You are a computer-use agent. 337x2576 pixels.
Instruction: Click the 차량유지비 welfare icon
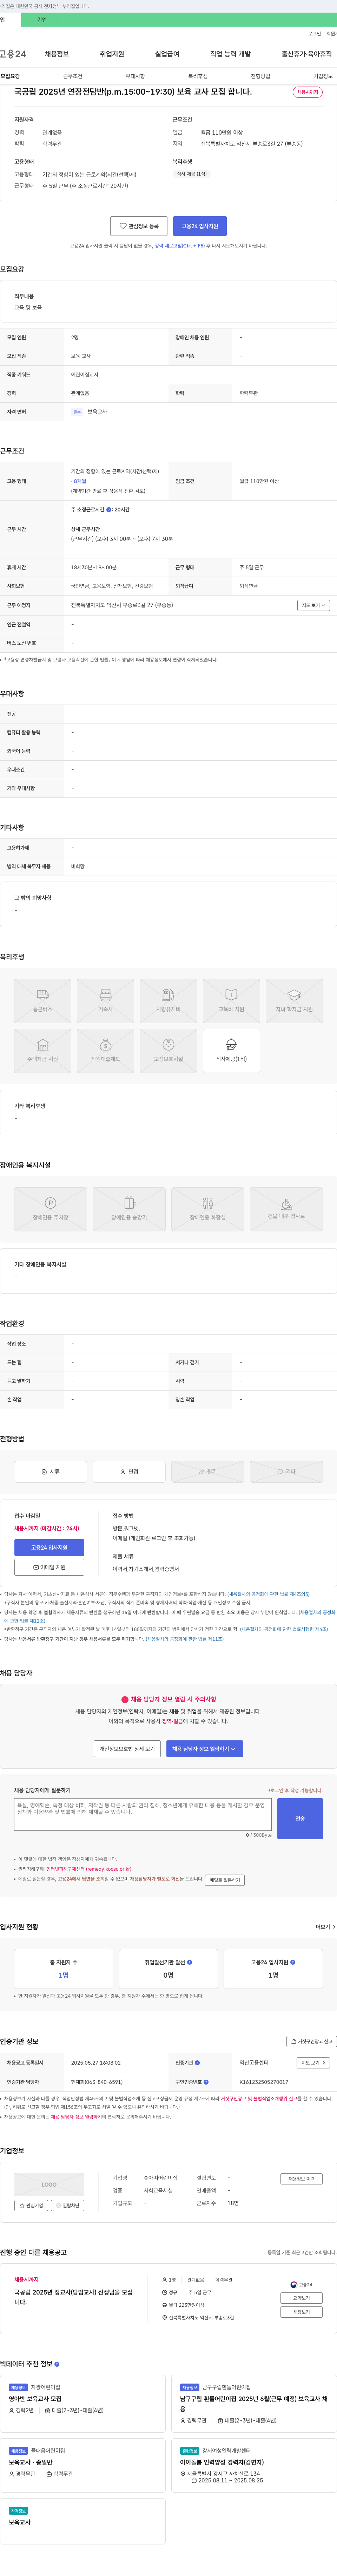coord(168,1001)
